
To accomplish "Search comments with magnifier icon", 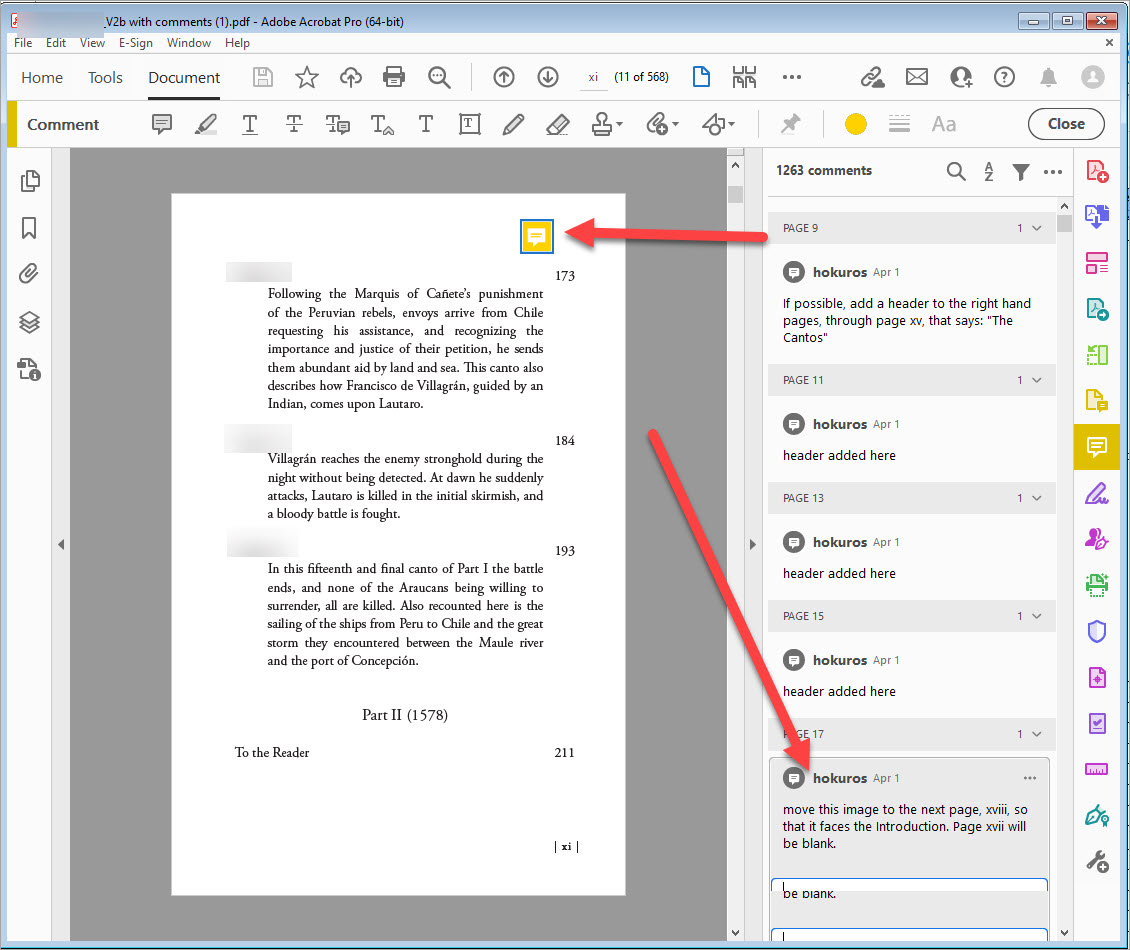I will pos(956,171).
